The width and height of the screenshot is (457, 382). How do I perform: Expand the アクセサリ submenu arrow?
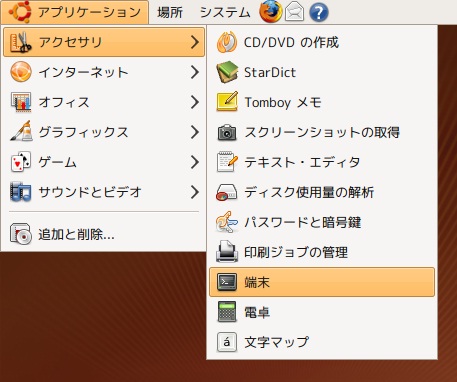[x=195, y=42]
